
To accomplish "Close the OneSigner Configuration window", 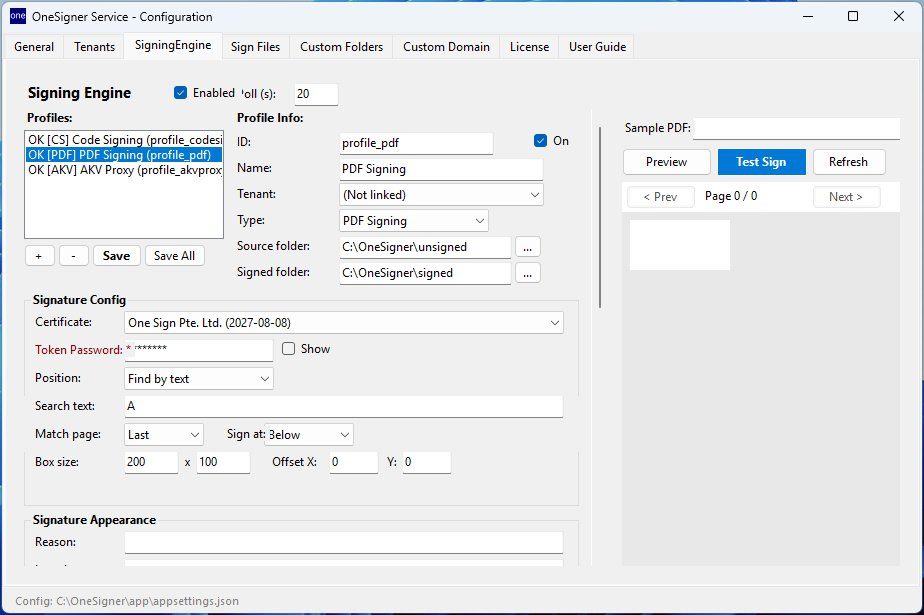I will [x=898, y=16].
